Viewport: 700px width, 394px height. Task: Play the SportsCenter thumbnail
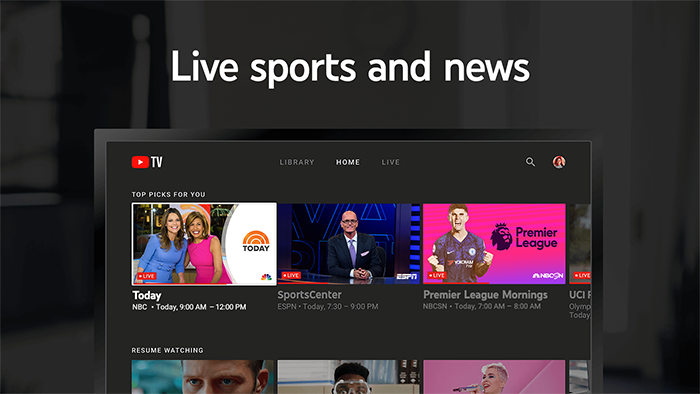click(x=349, y=244)
